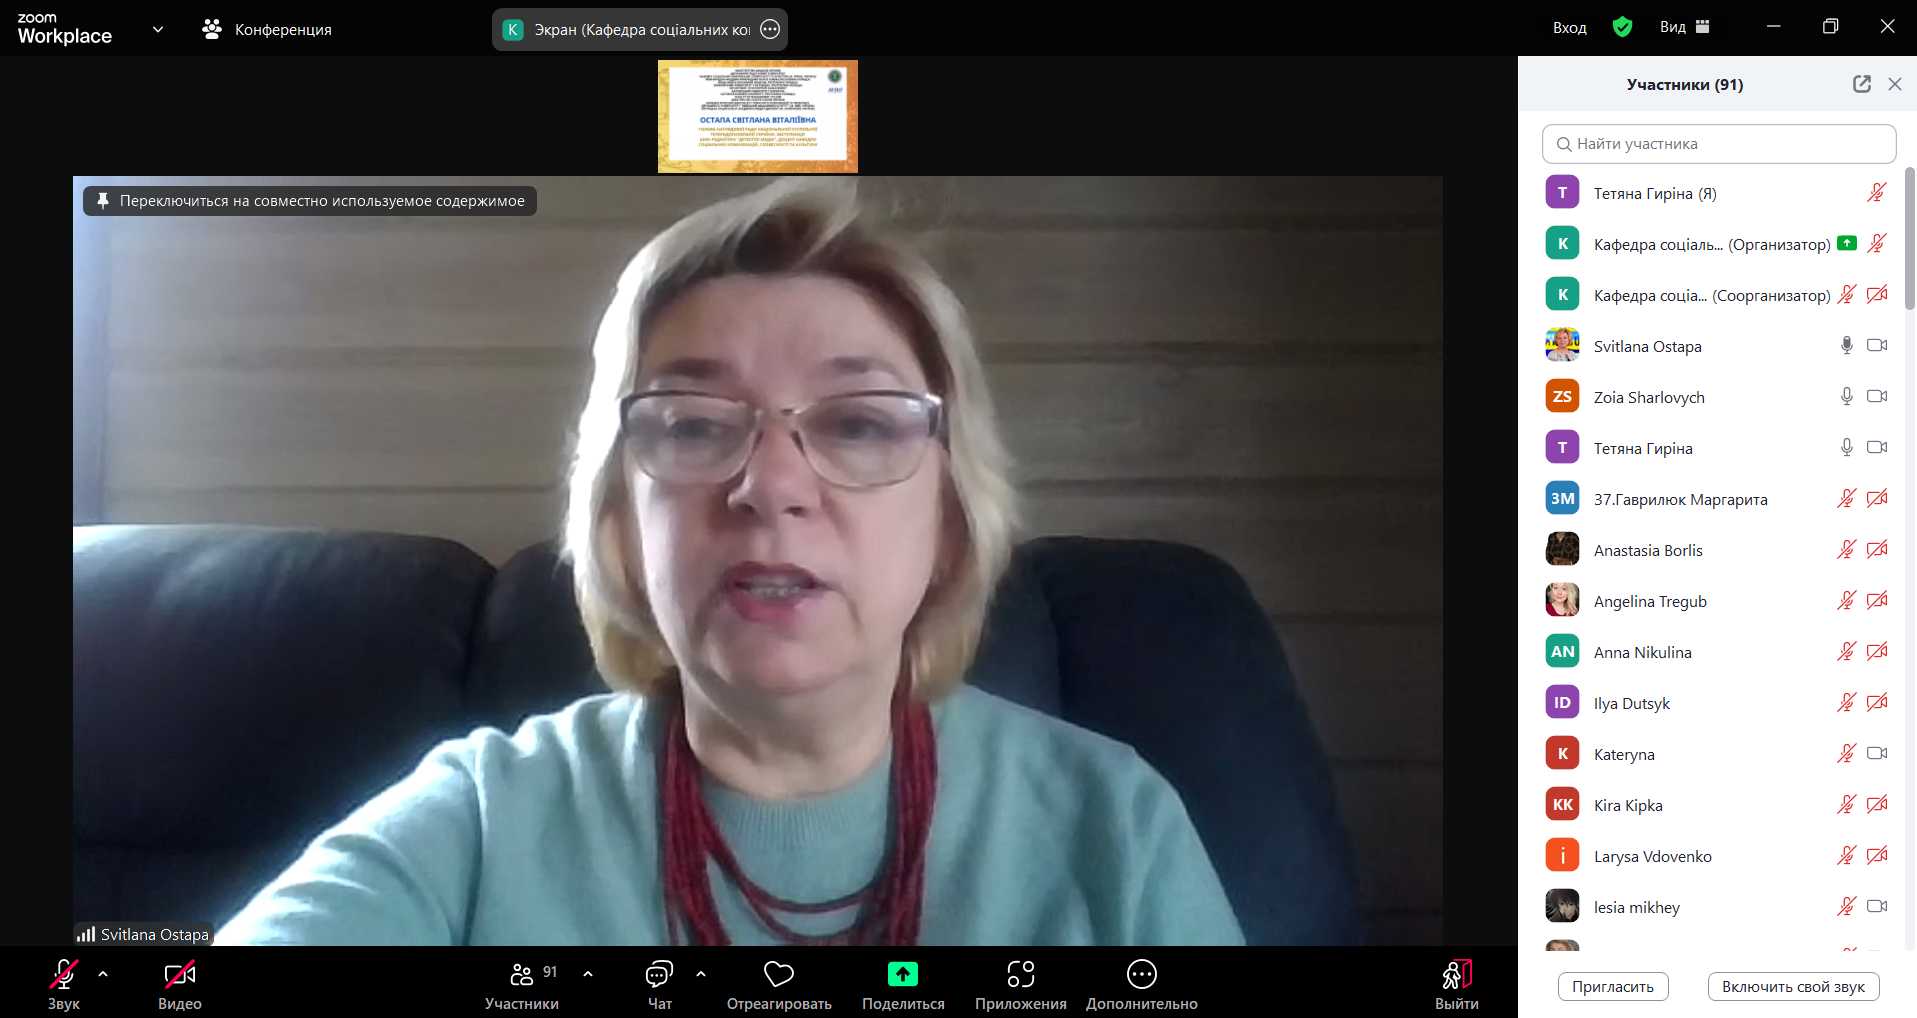Screen dimensions: 1917x1018
Task: Click video-off icon for Kira Kipka
Action: coord(1877,804)
